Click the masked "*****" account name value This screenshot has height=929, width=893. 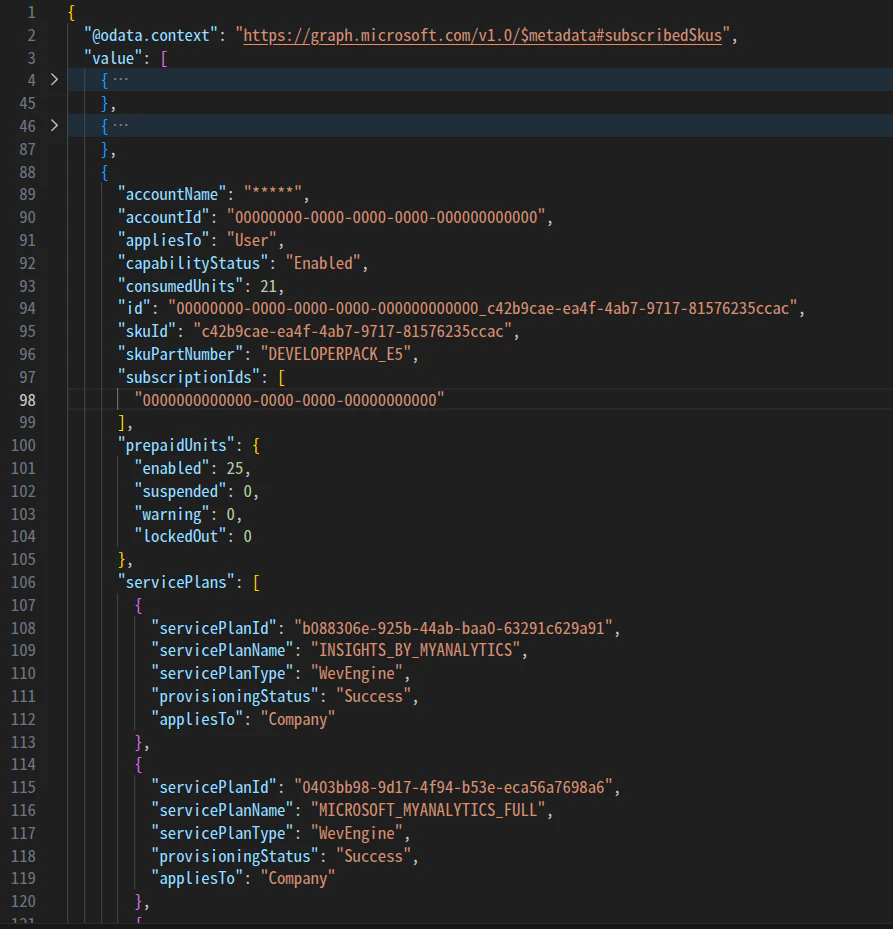pos(273,194)
